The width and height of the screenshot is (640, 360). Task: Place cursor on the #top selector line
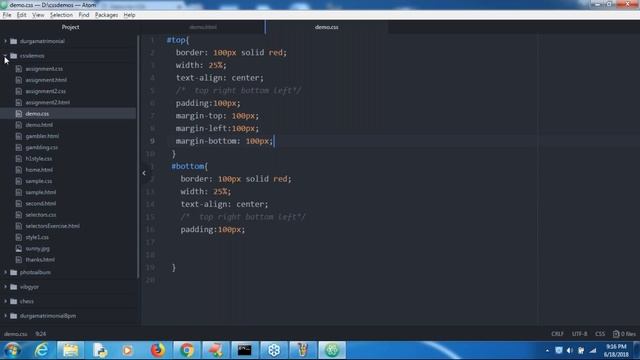point(178,40)
